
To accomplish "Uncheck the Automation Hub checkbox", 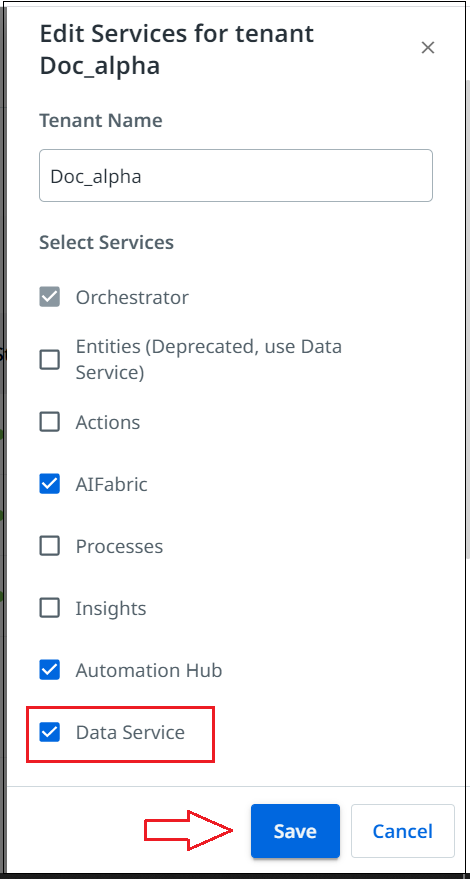I will point(49,670).
